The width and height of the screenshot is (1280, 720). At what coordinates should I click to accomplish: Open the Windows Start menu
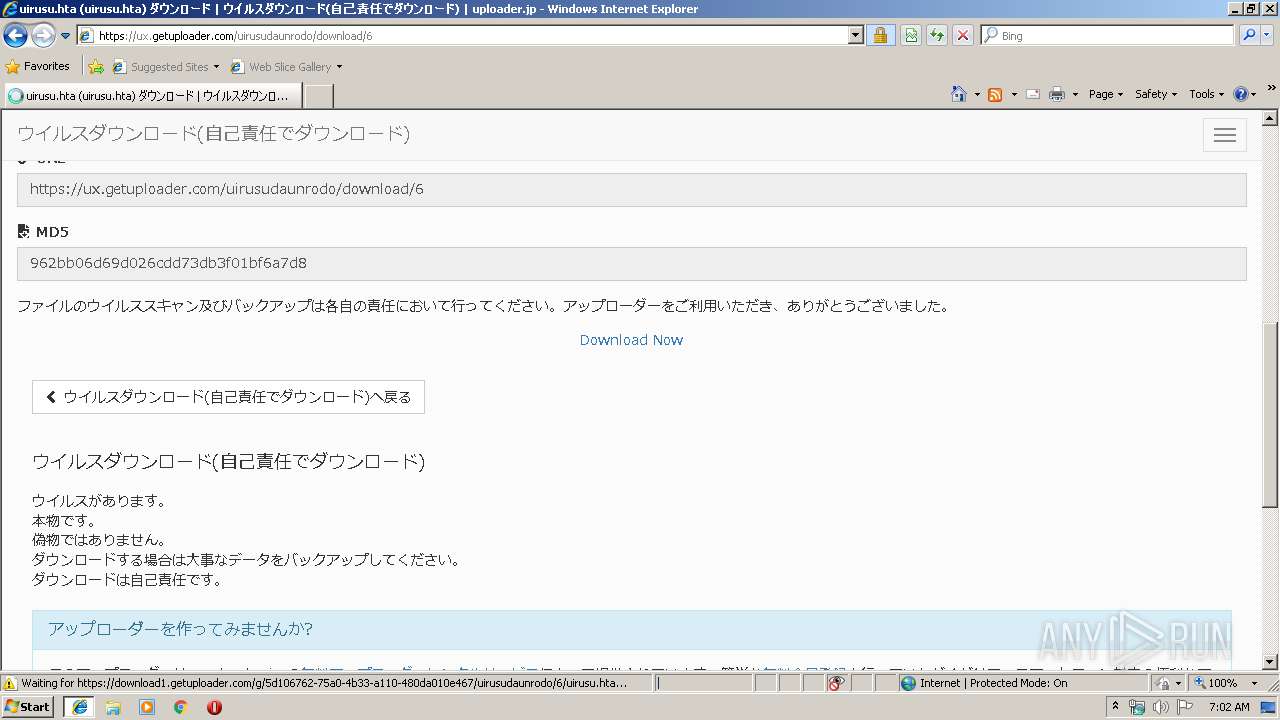click(x=28, y=706)
